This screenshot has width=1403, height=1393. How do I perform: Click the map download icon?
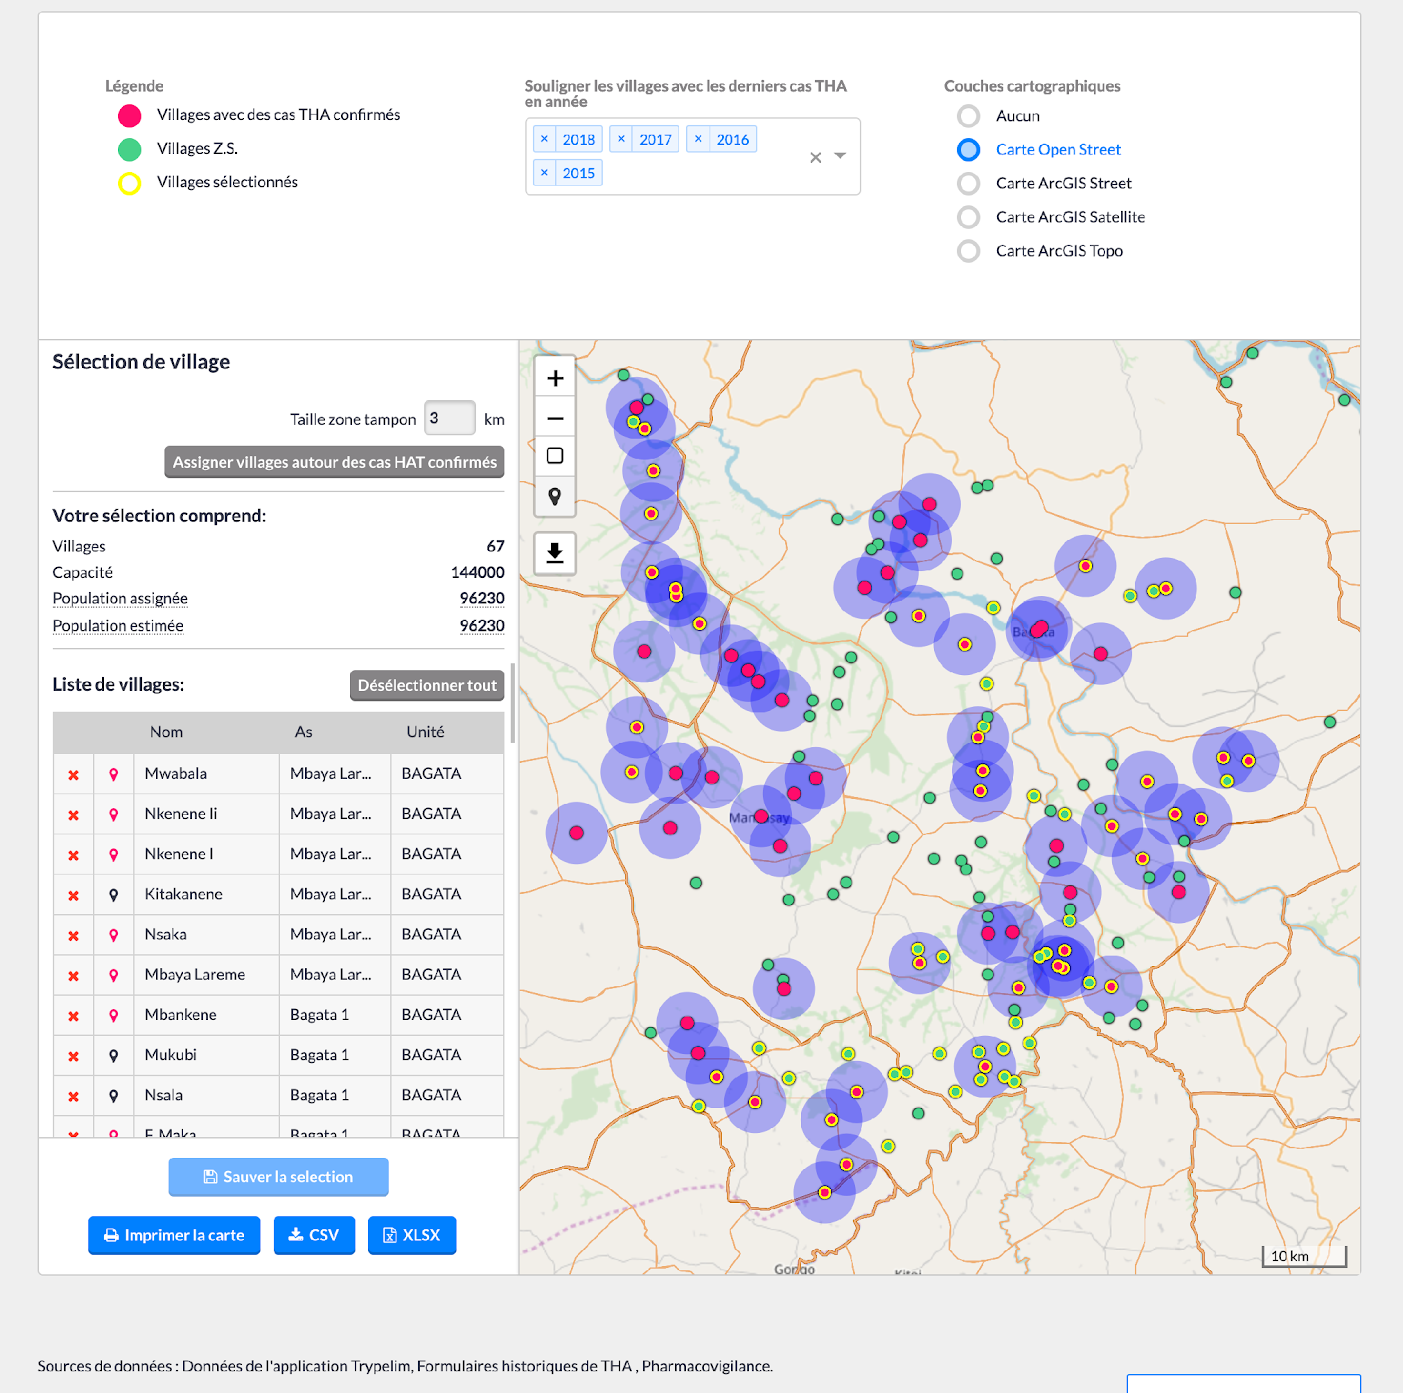click(x=555, y=552)
